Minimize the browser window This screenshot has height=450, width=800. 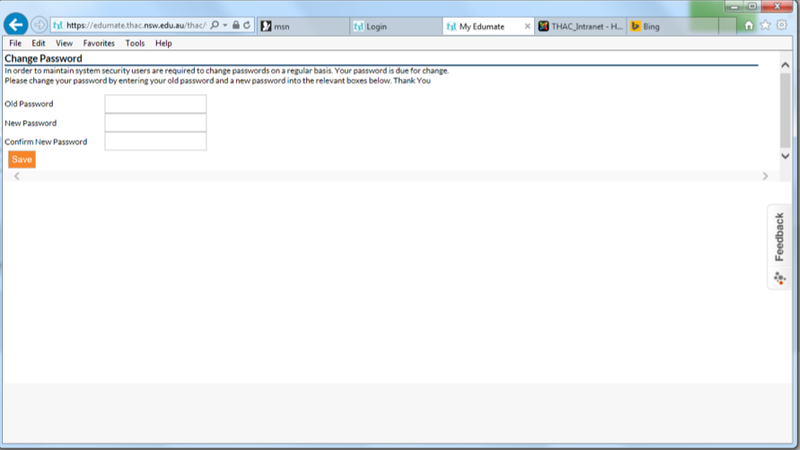pos(734,7)
